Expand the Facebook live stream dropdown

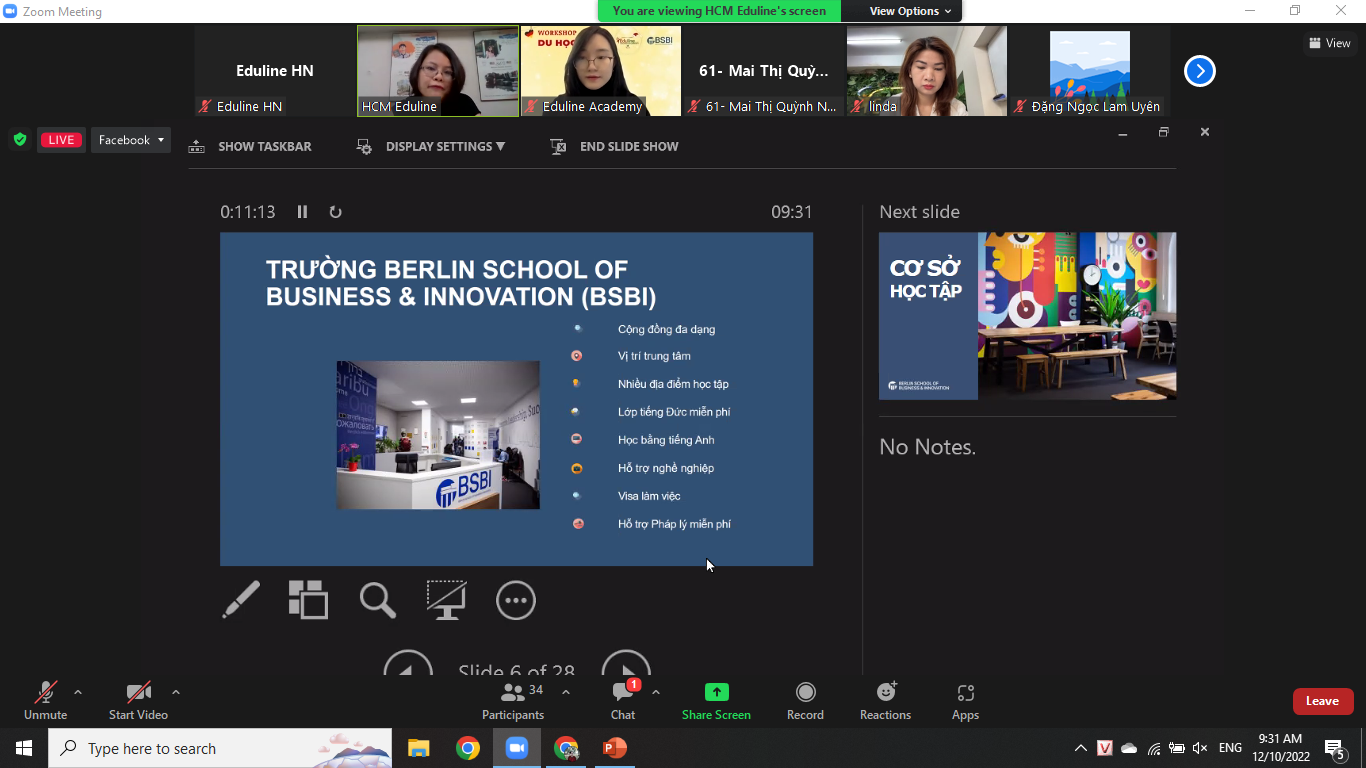131,140
